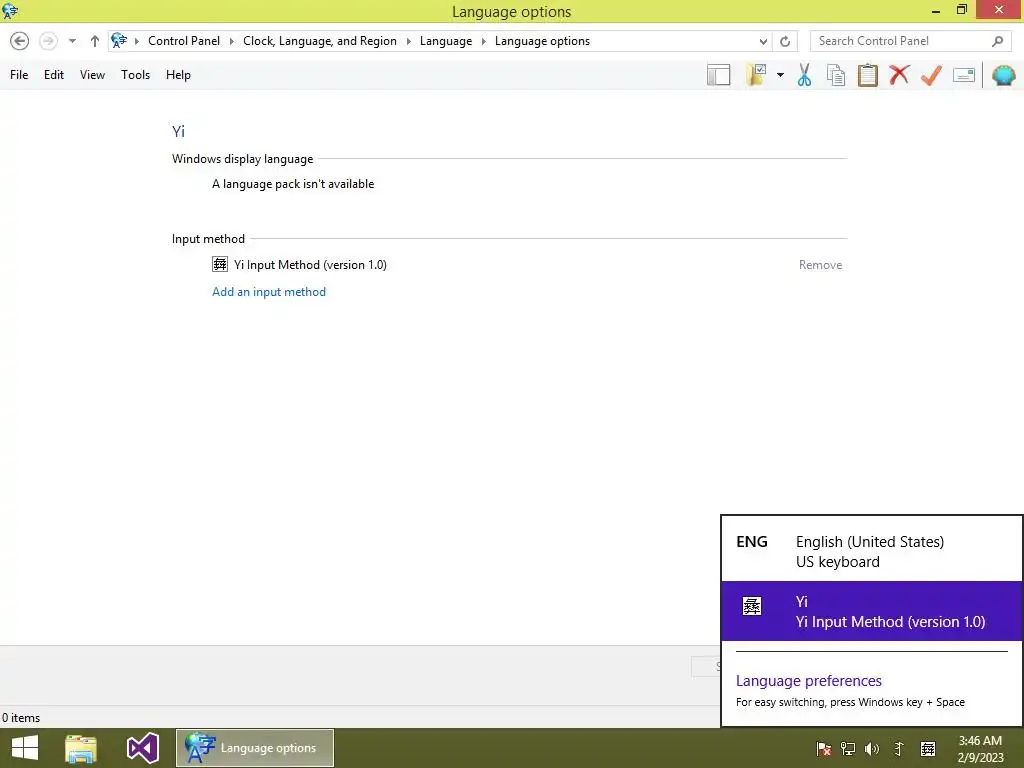Click the Language breadcrumb in address bar
Screen dimensions: 1024x768
(446, 40)
